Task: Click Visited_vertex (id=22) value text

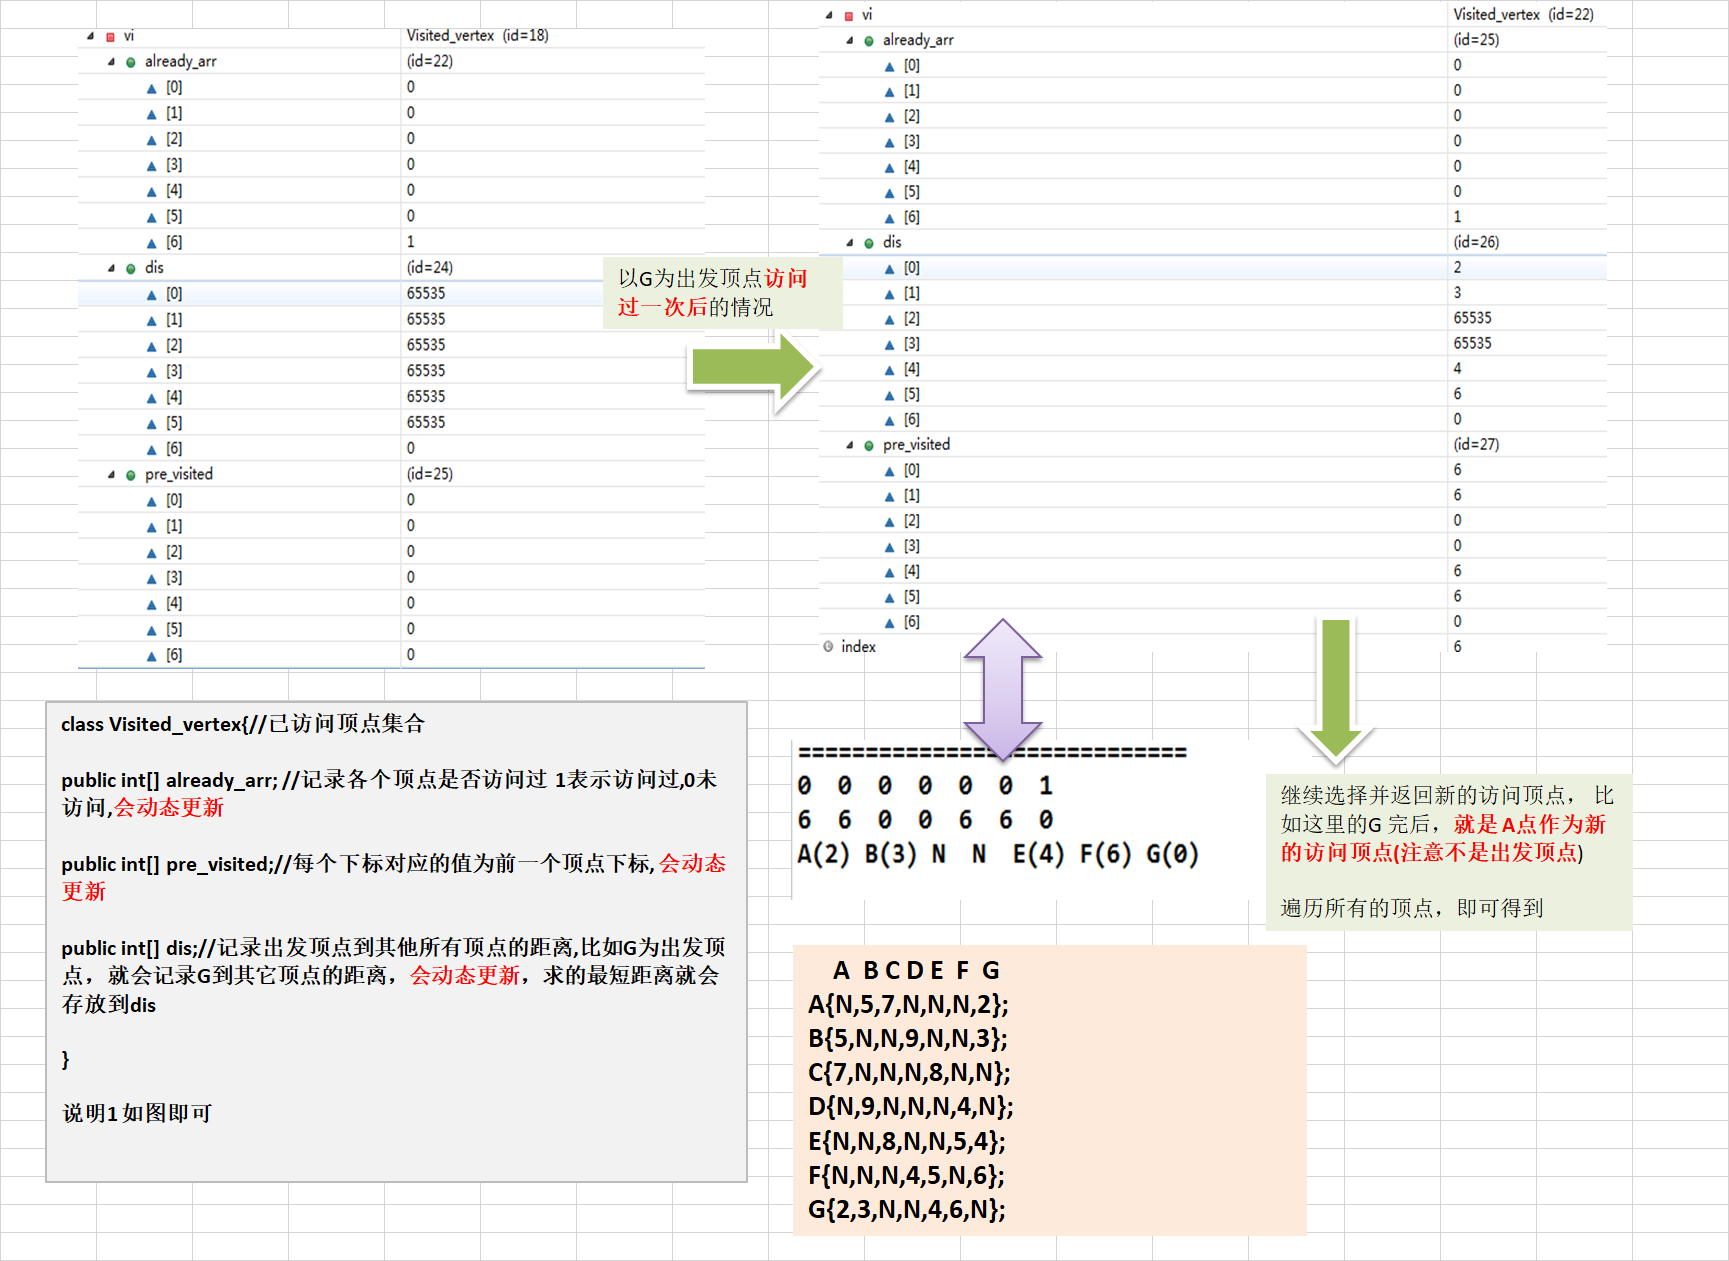Action: click(1523, 15)
